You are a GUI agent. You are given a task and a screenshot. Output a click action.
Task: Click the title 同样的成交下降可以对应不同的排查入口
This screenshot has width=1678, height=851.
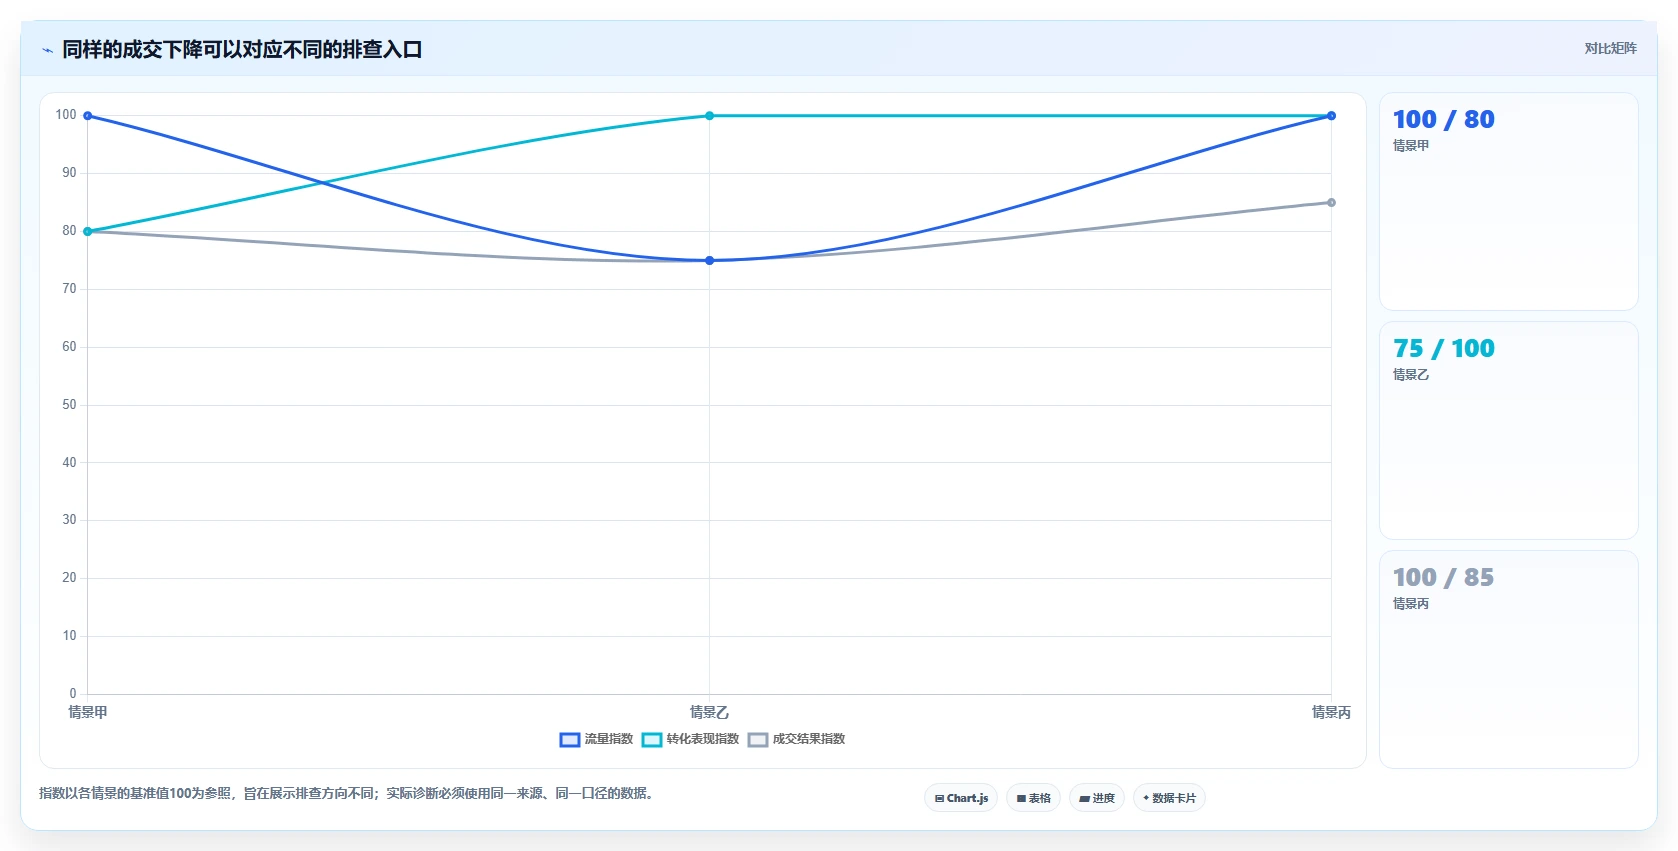coord(242,49)
